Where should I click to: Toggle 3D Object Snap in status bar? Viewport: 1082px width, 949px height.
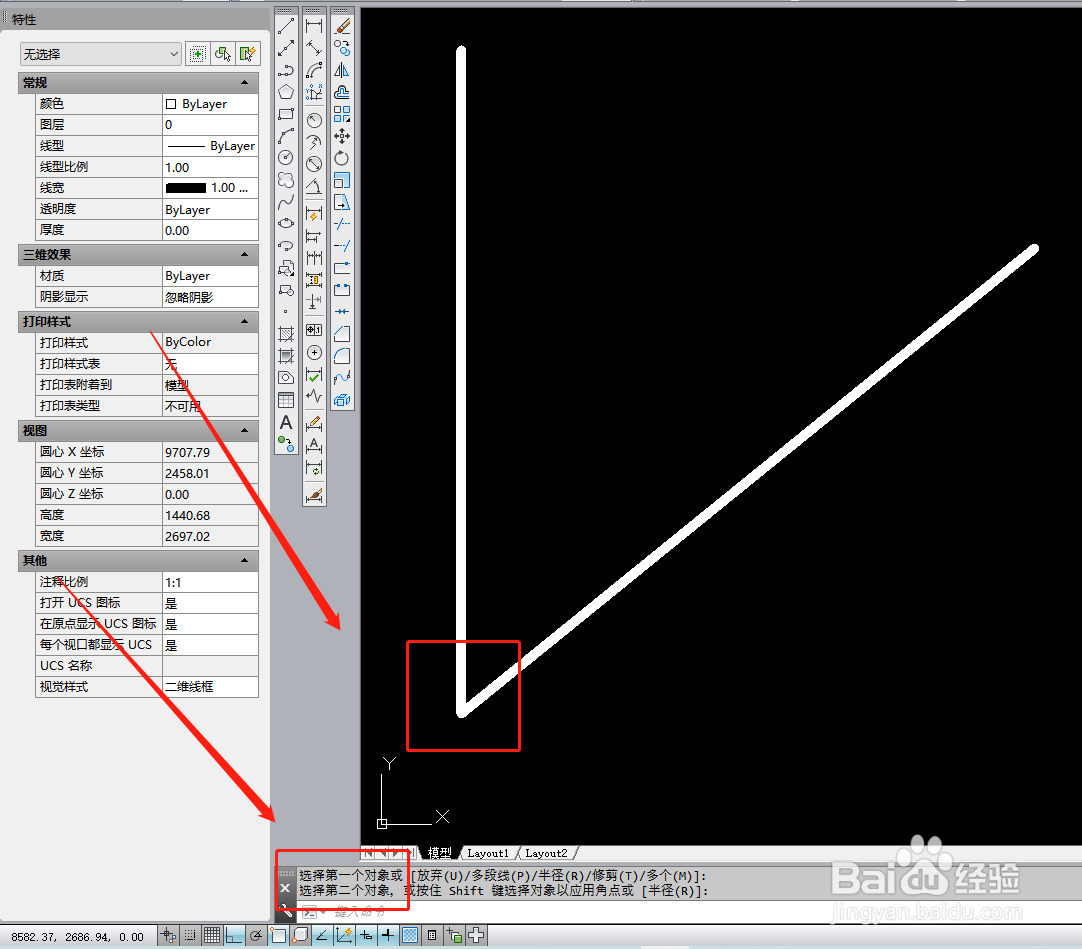(x=300, y=935)
